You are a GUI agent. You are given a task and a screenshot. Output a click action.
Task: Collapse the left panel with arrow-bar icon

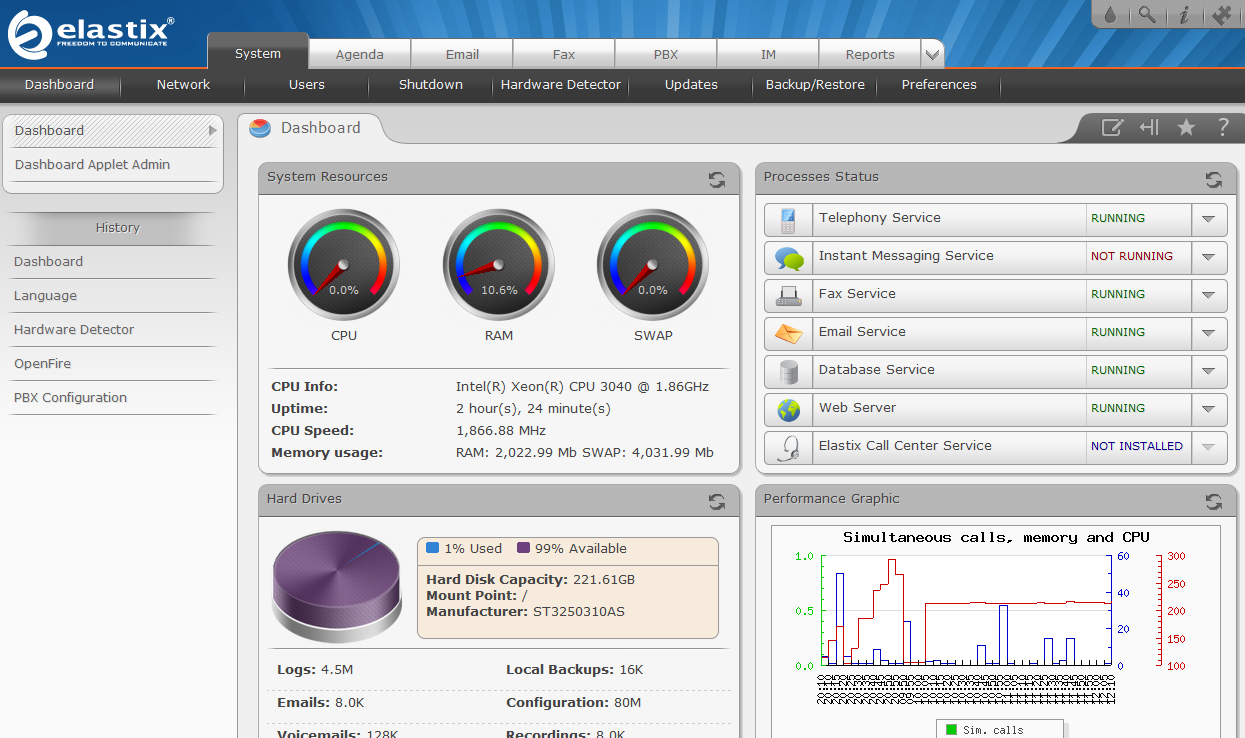click(x=1149, y=127)
